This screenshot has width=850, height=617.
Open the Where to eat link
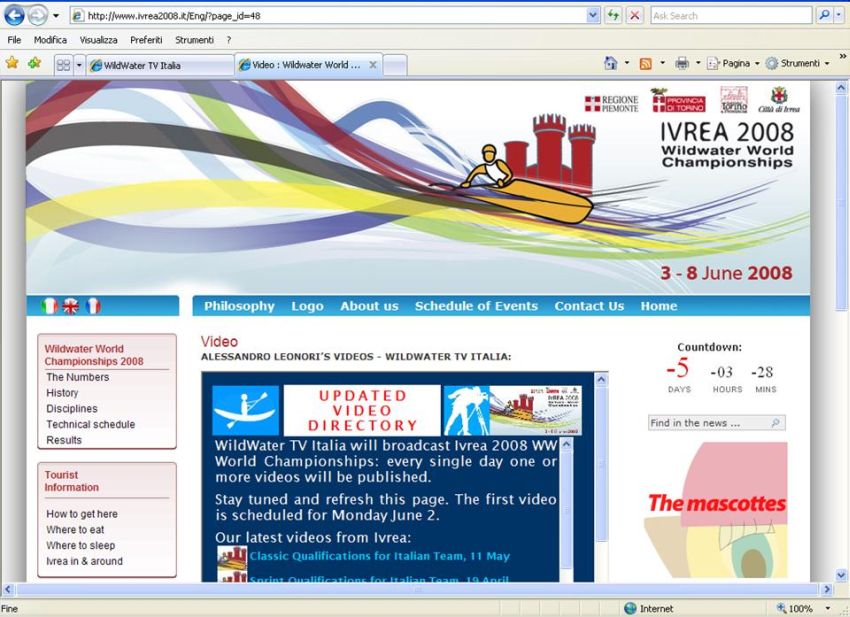75,529
